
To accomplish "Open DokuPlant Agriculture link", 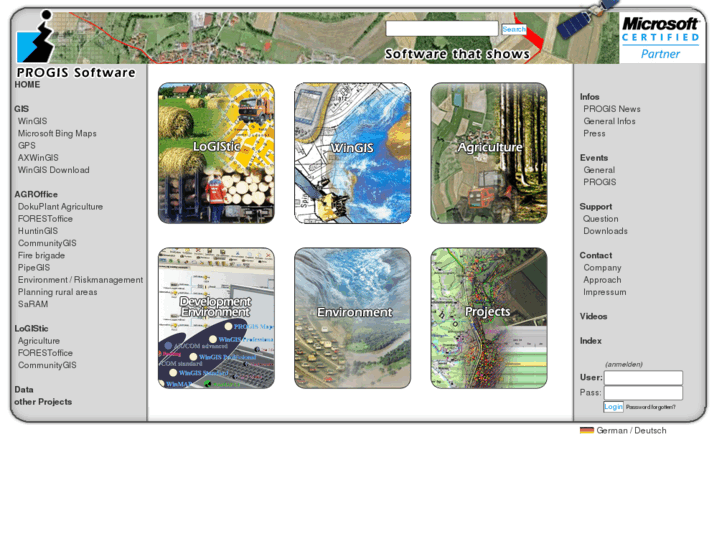I will click(x=60, y=206).
